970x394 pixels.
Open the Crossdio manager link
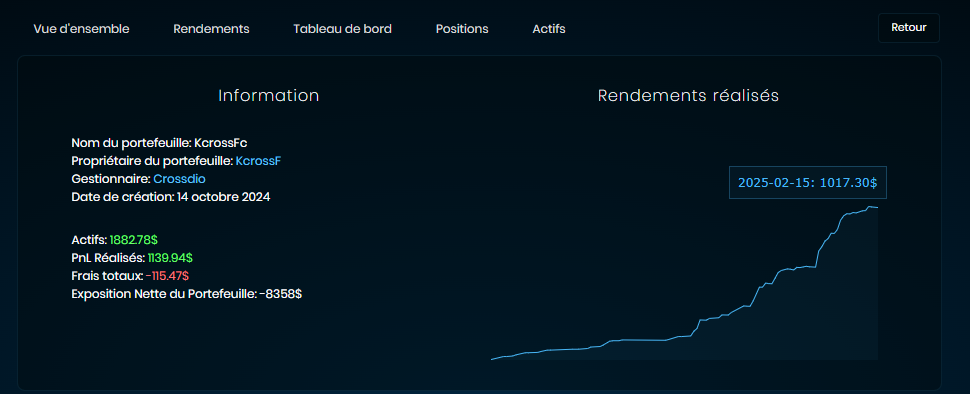179,179
